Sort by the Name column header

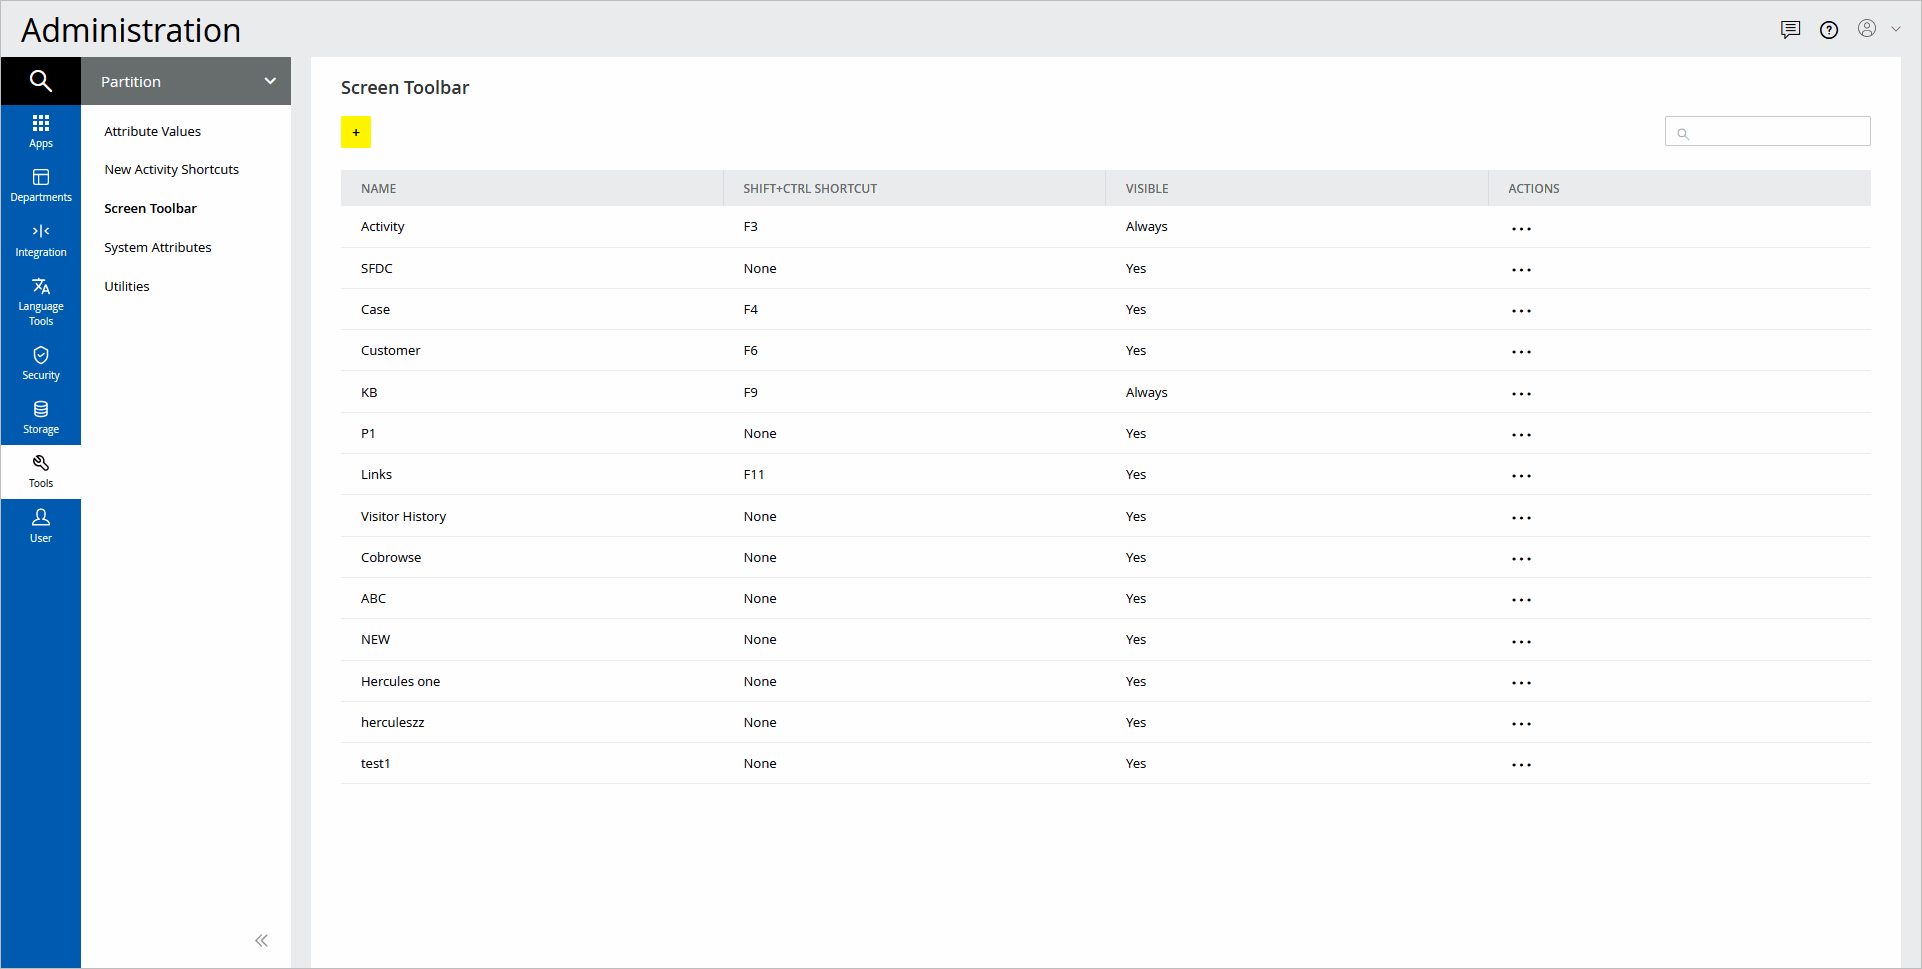pos(379,189)
